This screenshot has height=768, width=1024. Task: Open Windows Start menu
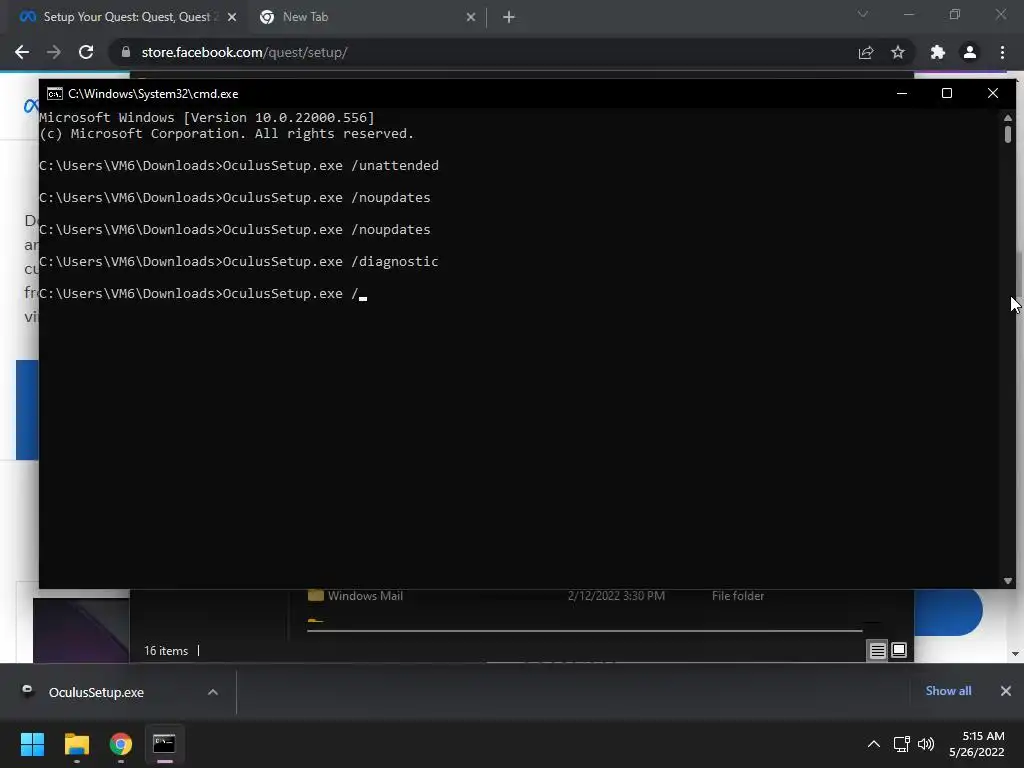(x=32, y=744)
